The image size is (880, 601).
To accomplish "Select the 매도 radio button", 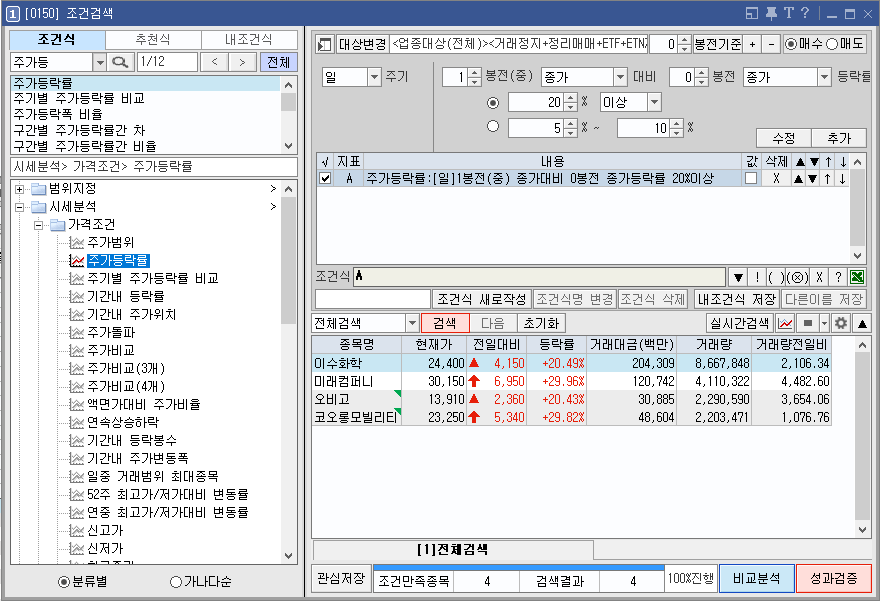I will click(832, 44).
